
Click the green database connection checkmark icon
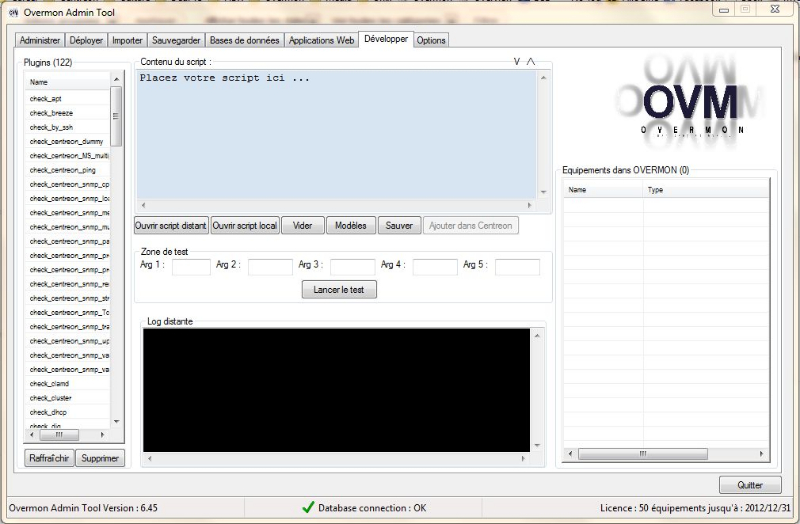(308, 507)
